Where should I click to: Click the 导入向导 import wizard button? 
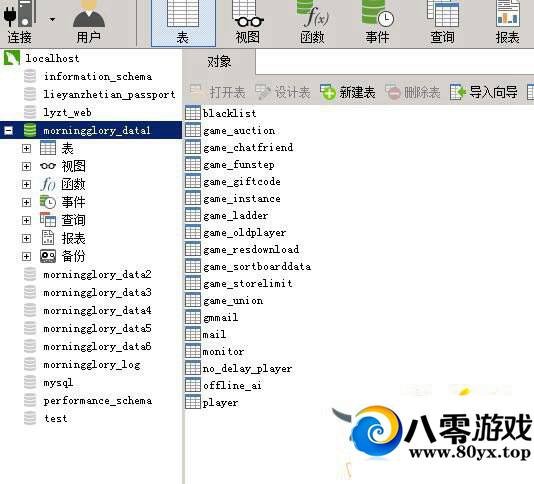click(x=484, y=92)
